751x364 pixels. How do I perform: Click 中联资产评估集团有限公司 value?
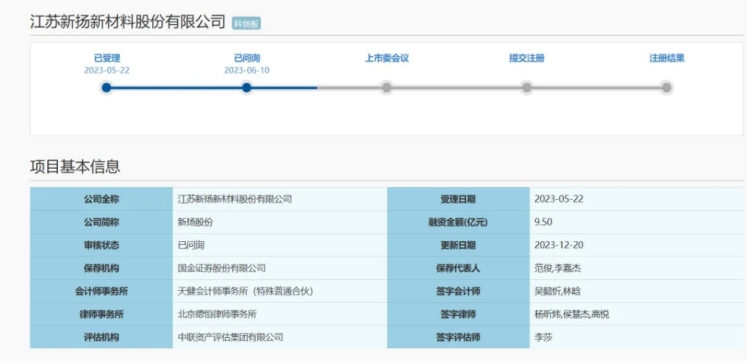pos(230,337)
